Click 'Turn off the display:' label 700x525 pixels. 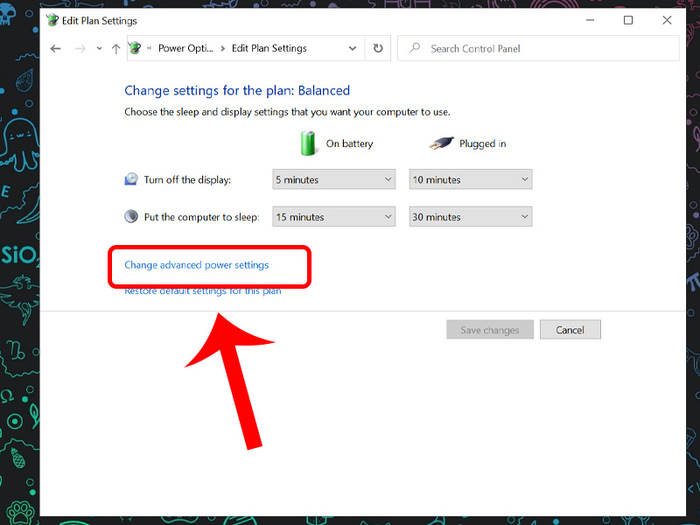[x=188, y=179]
